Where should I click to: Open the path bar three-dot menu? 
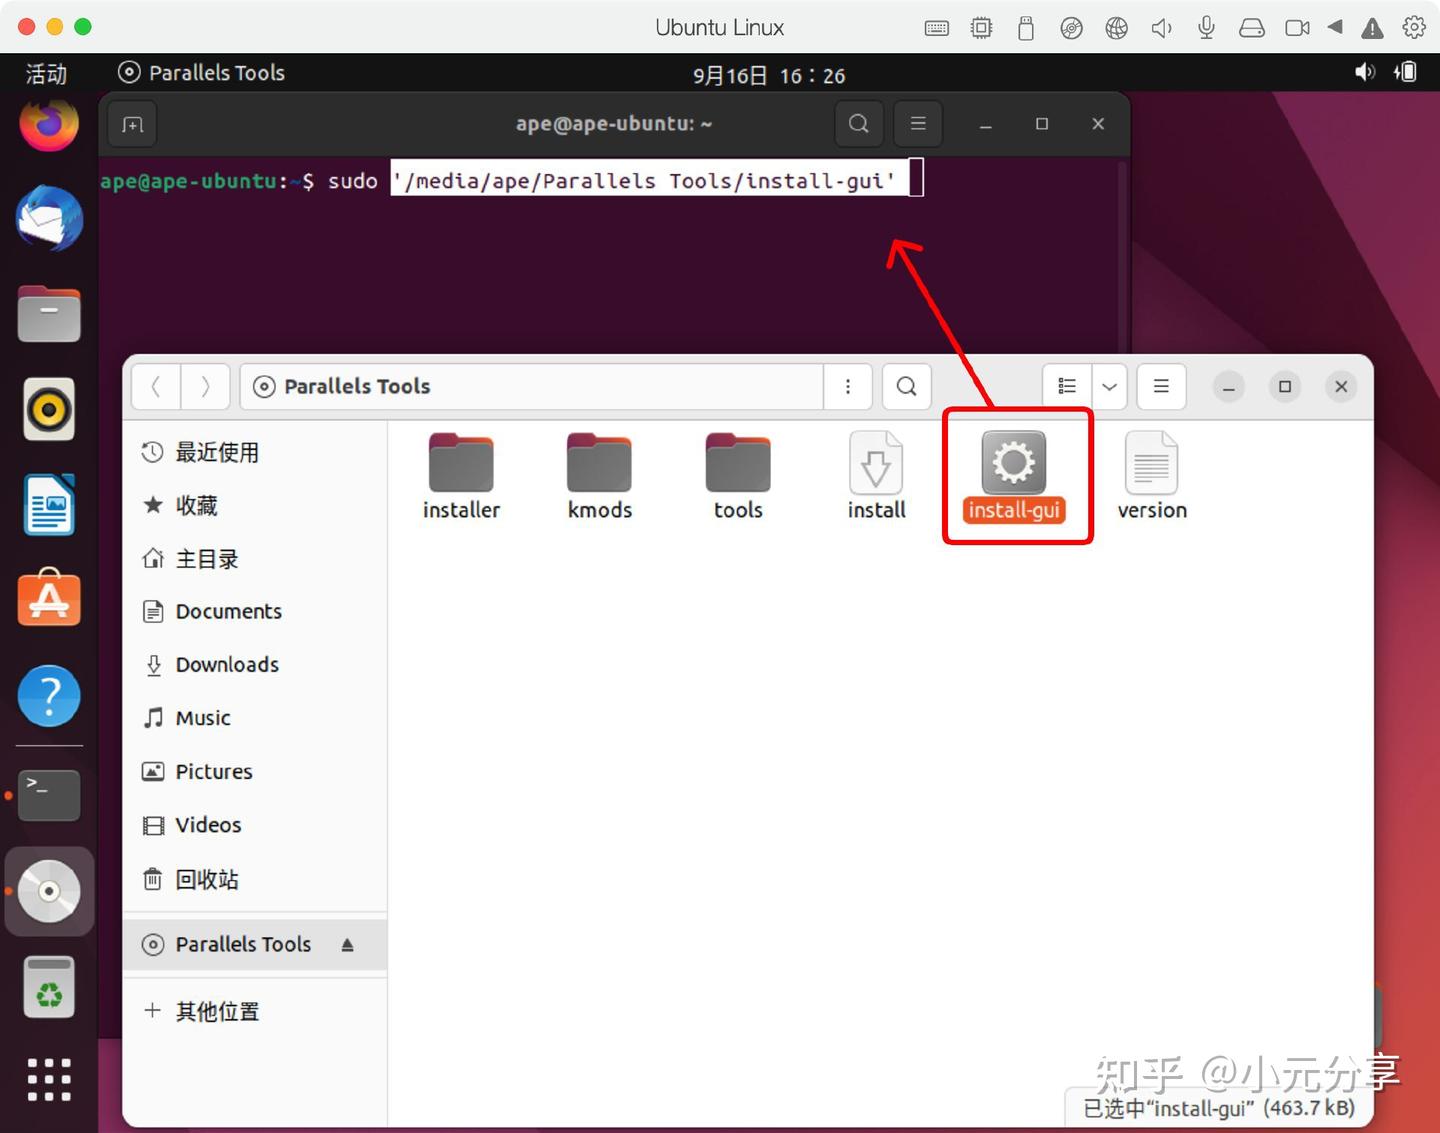click(848, 386)
